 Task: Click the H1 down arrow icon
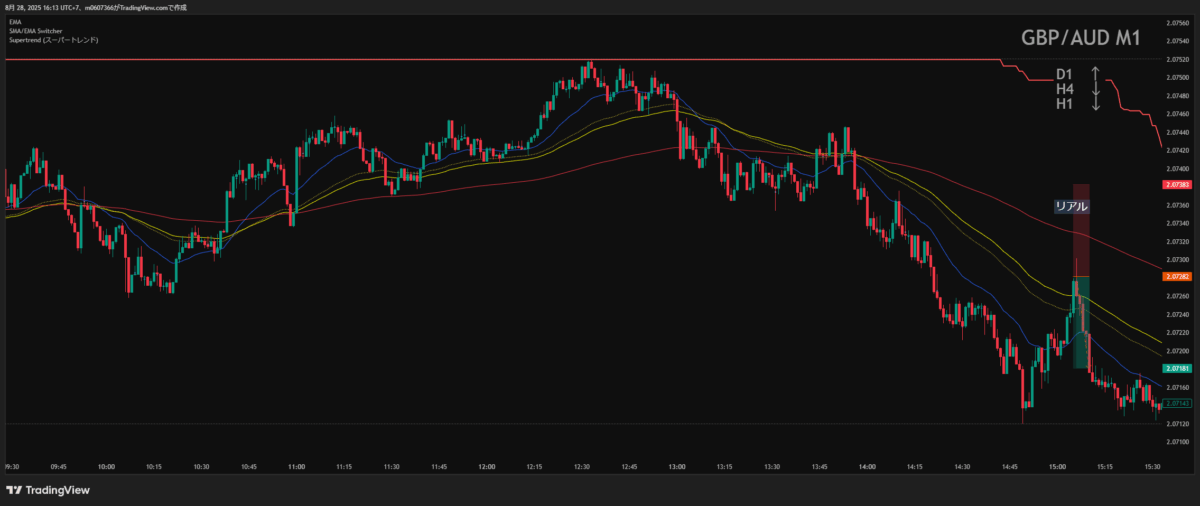[1095, 103]
